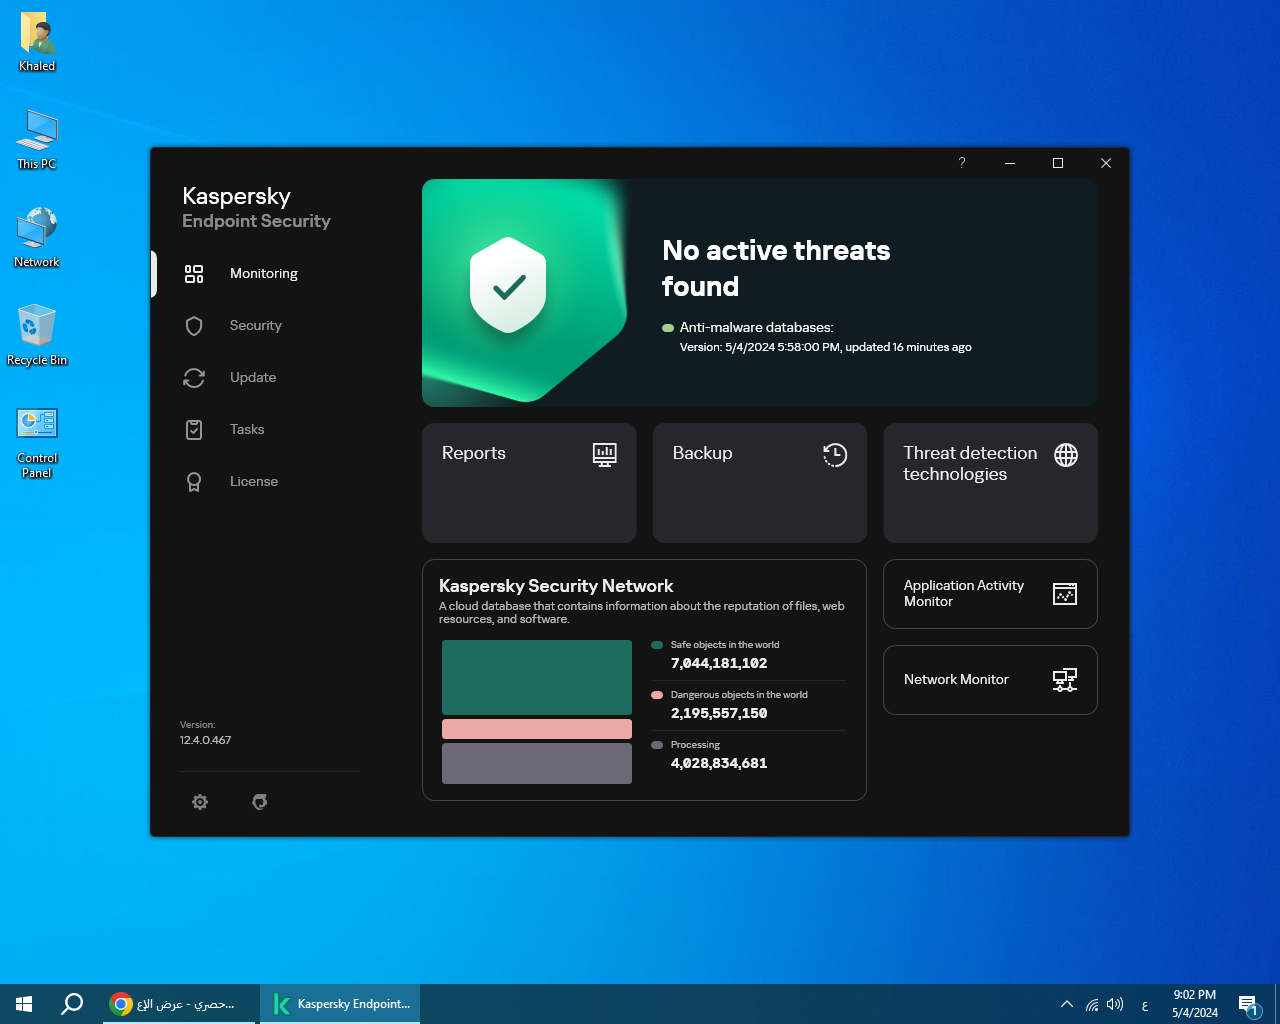Click the Reports chart monitor icon
This screenshot has width=1280, height=1024.
(604, 455)
